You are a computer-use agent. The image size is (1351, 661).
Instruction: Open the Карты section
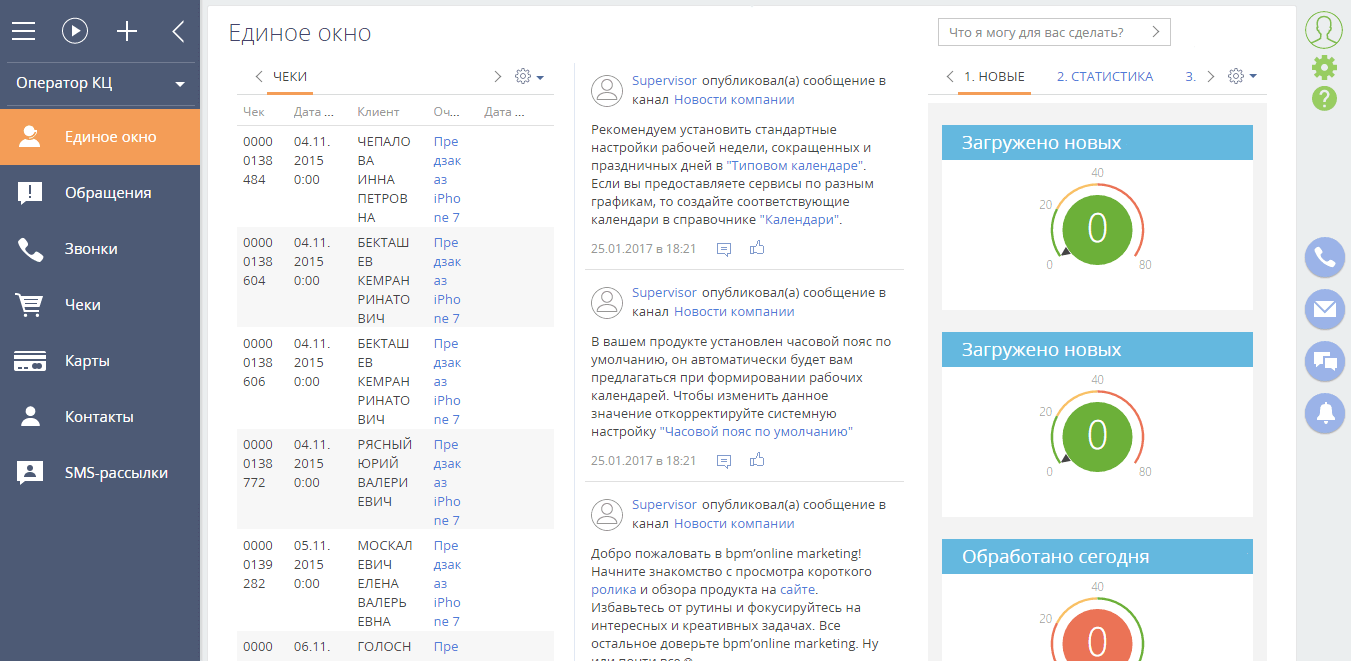(x=100, y=361)
